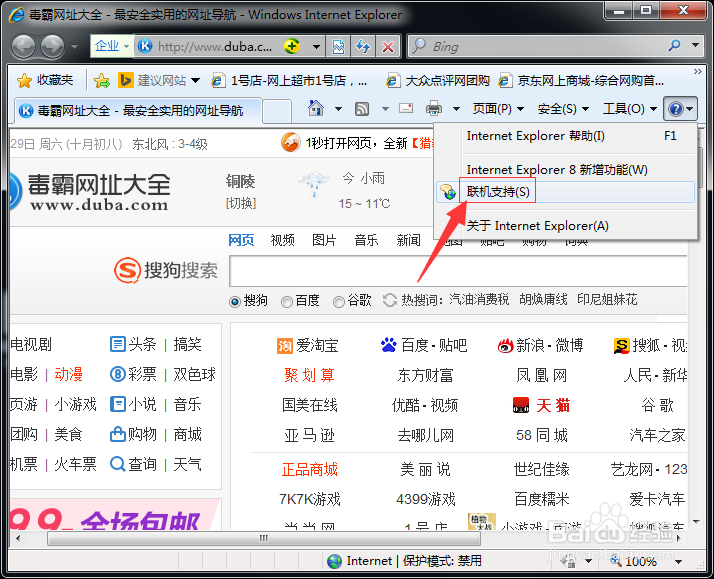This screenshot has width=714, height=579.
Task: Stop loading with the red X icon
Action: (388, 46)
